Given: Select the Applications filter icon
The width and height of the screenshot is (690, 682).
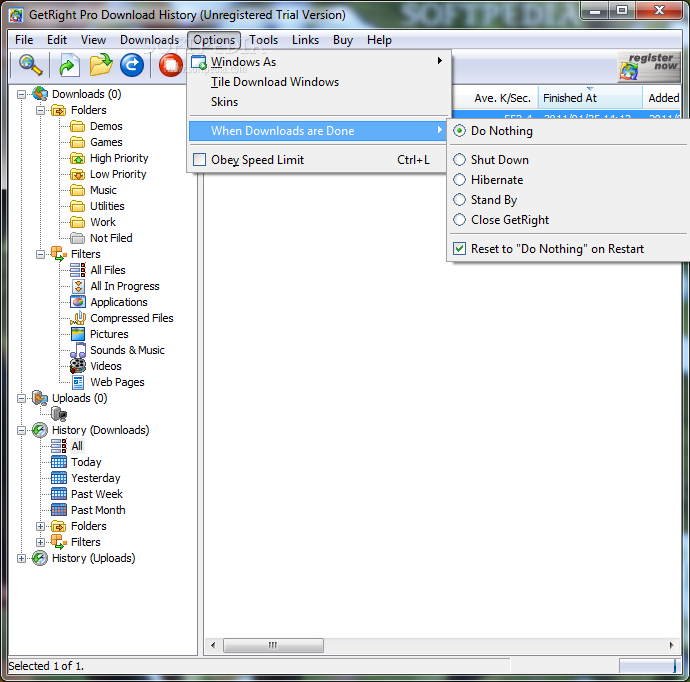Looking at the screenshot, I should [78, 302].
